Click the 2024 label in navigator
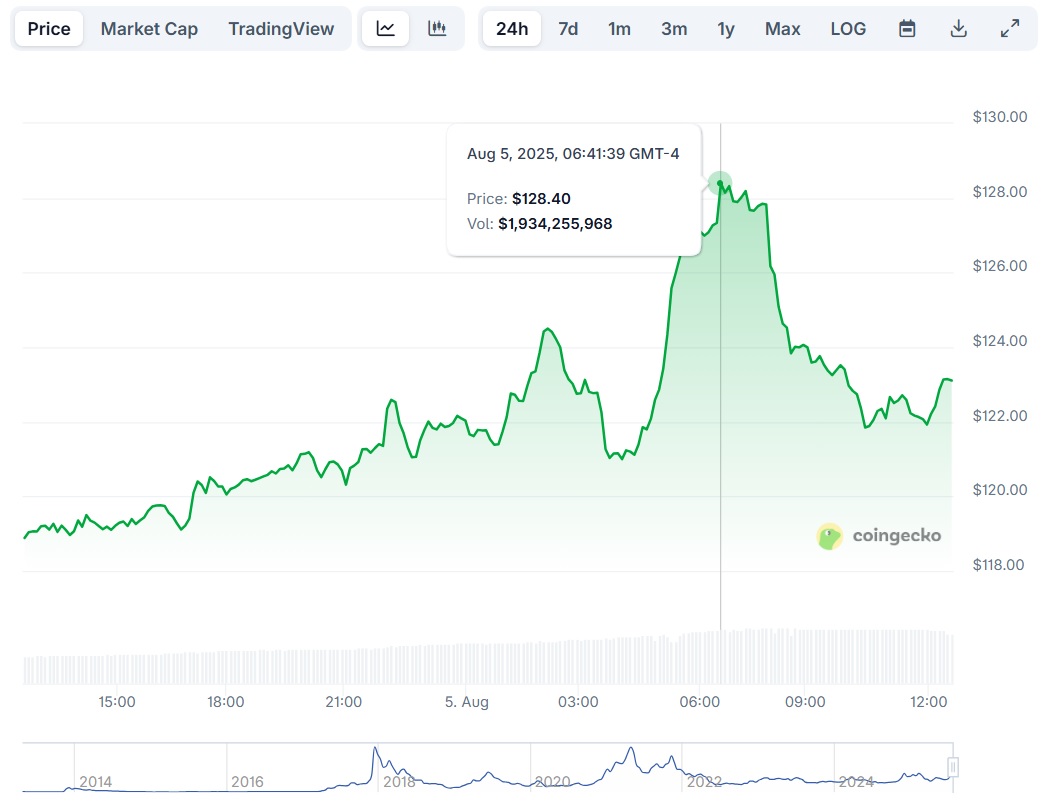This screenshot has height=808, width=1047. tap(856, 781)
